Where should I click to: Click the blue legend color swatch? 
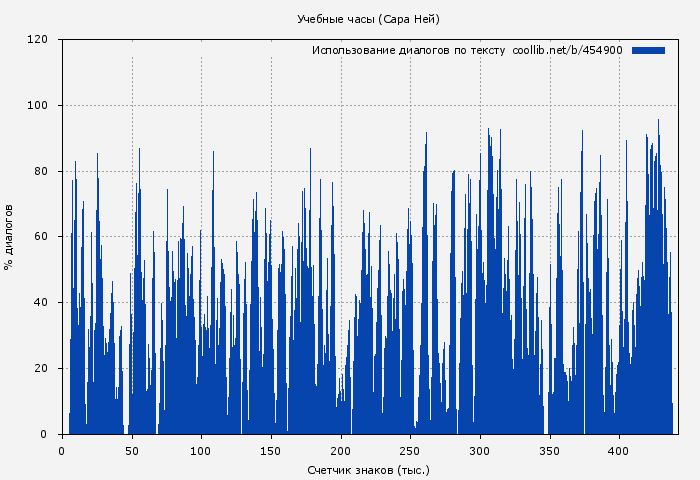tap(648, 50)
